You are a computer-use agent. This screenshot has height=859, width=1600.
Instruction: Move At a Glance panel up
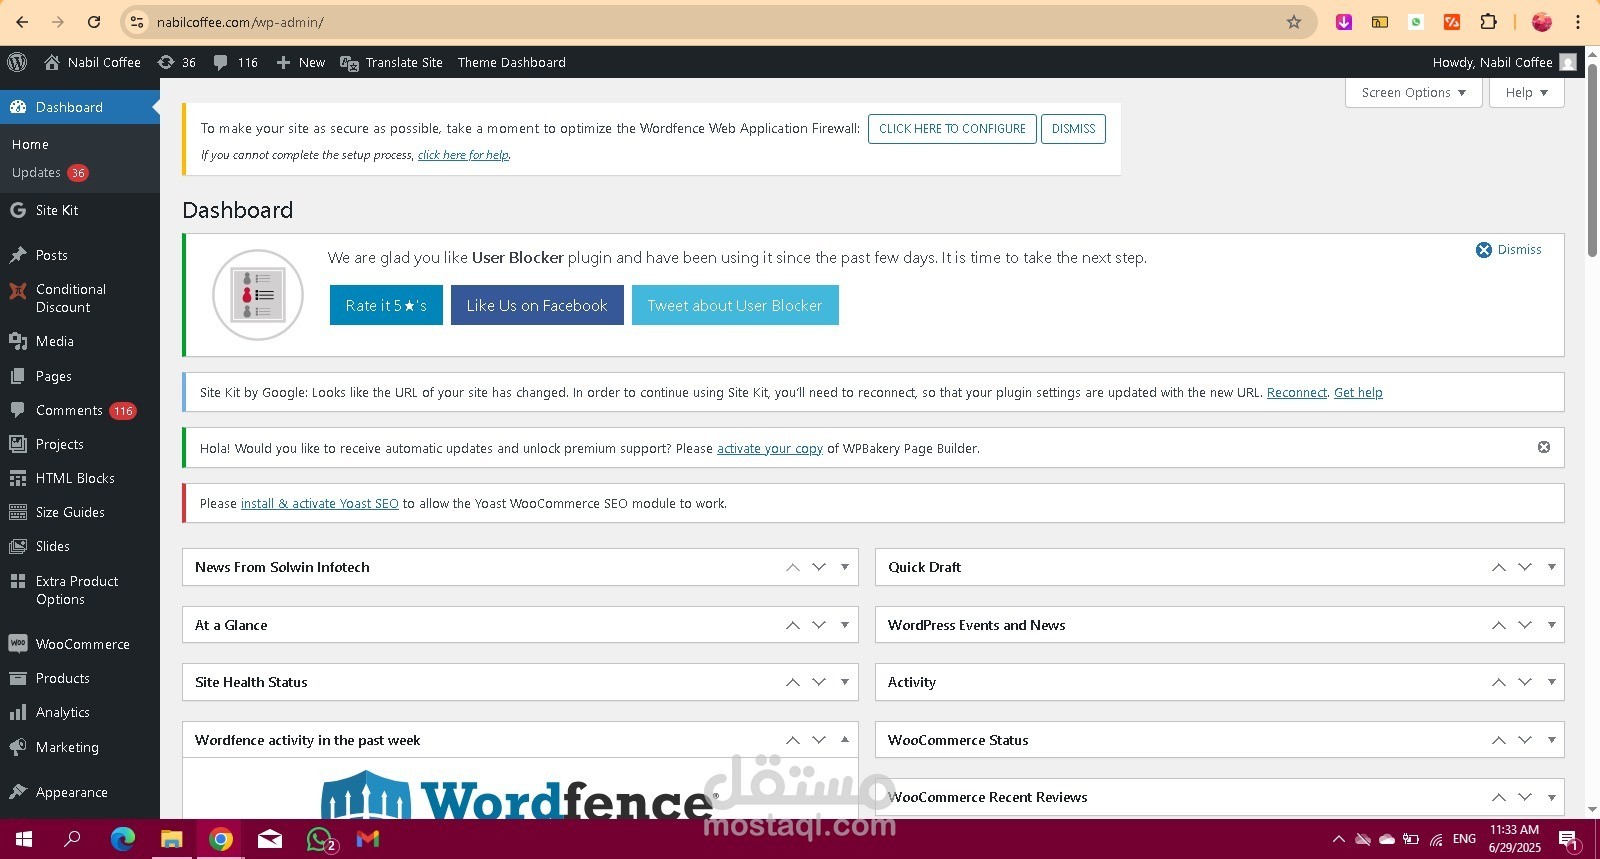(x=793, y=625)
